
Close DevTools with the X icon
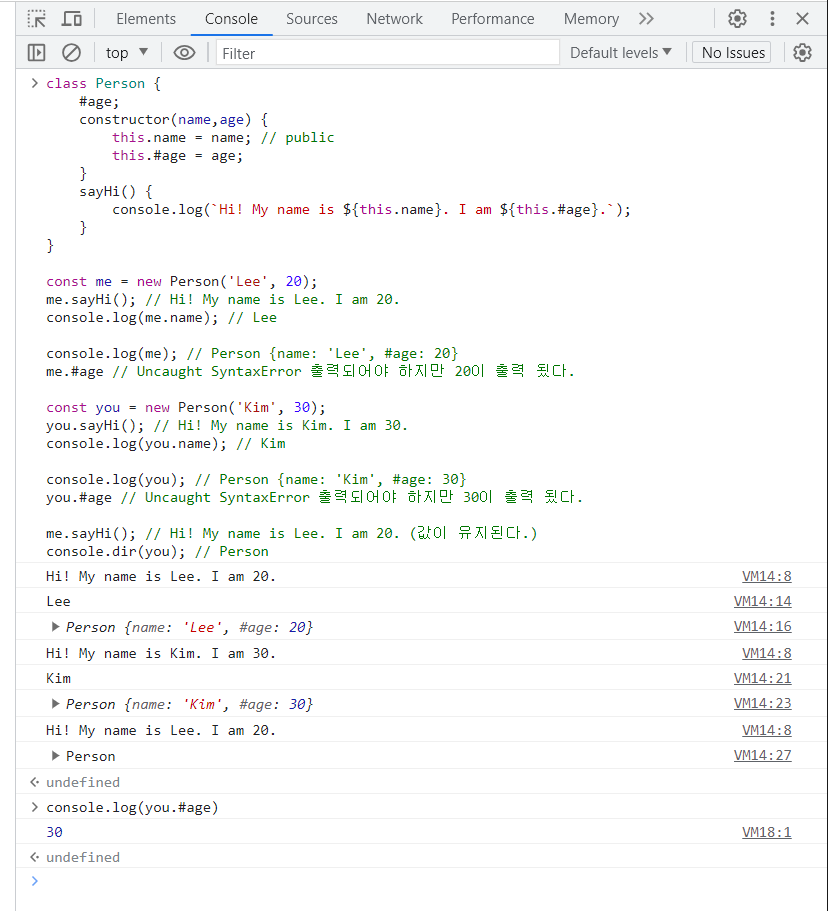802,19
